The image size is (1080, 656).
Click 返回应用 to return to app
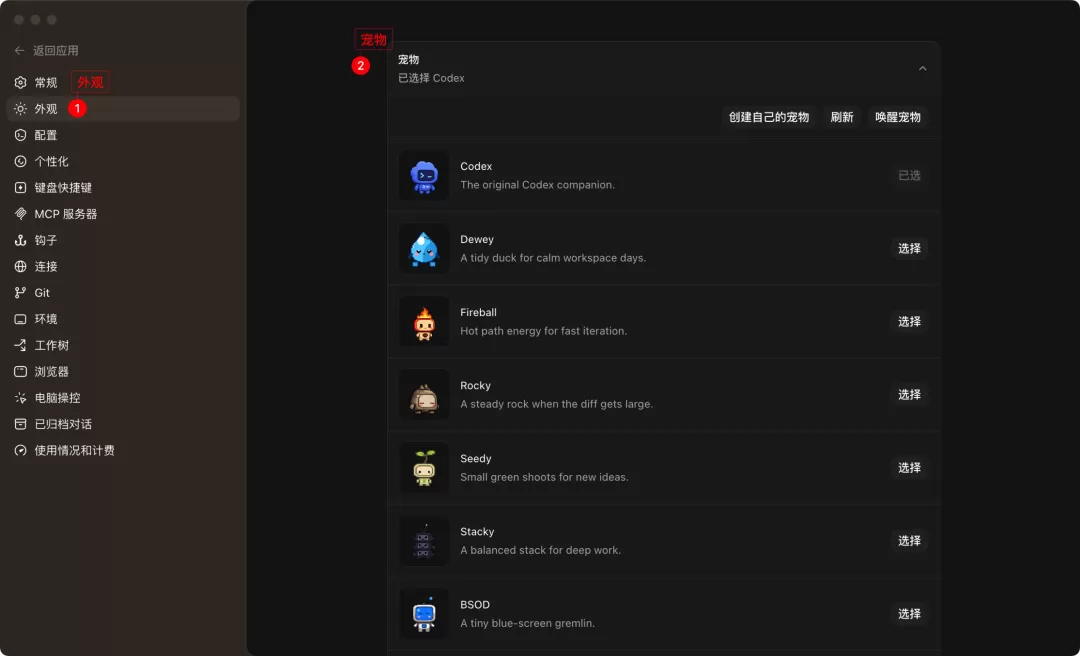(x=56, y=50)
